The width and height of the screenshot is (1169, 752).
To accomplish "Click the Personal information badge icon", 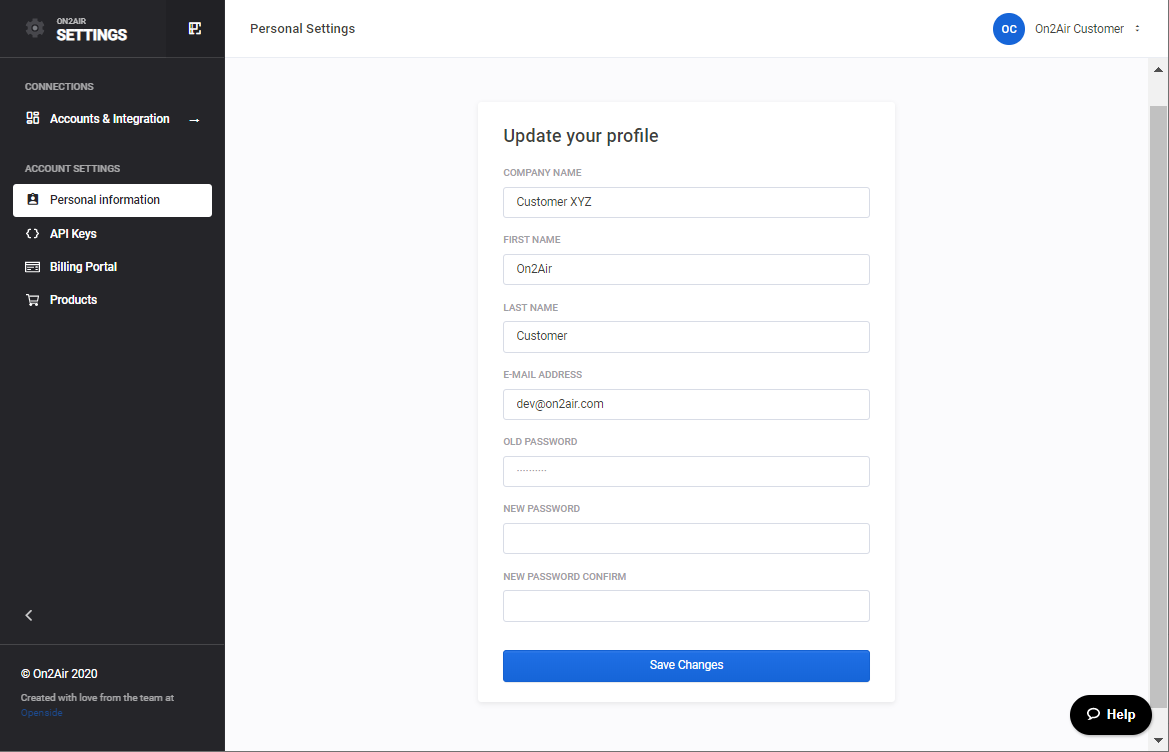I will 33,200.
